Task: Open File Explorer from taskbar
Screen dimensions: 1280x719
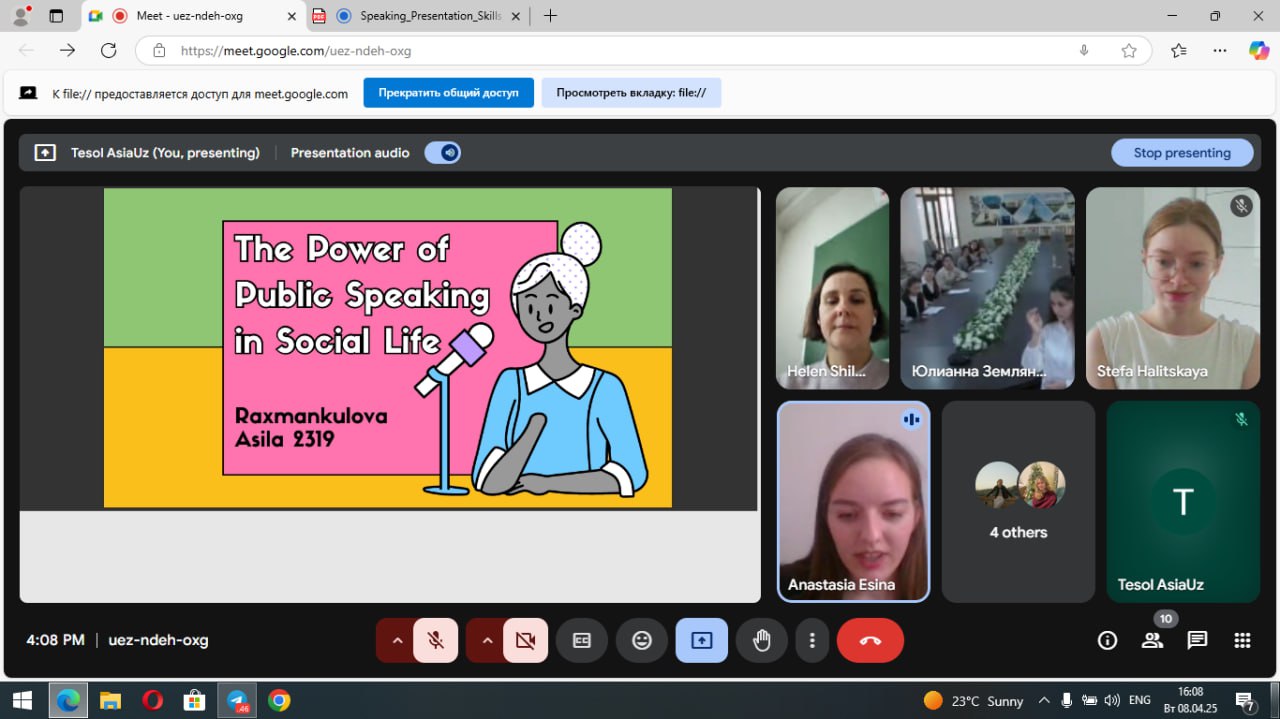Action: 110,701
